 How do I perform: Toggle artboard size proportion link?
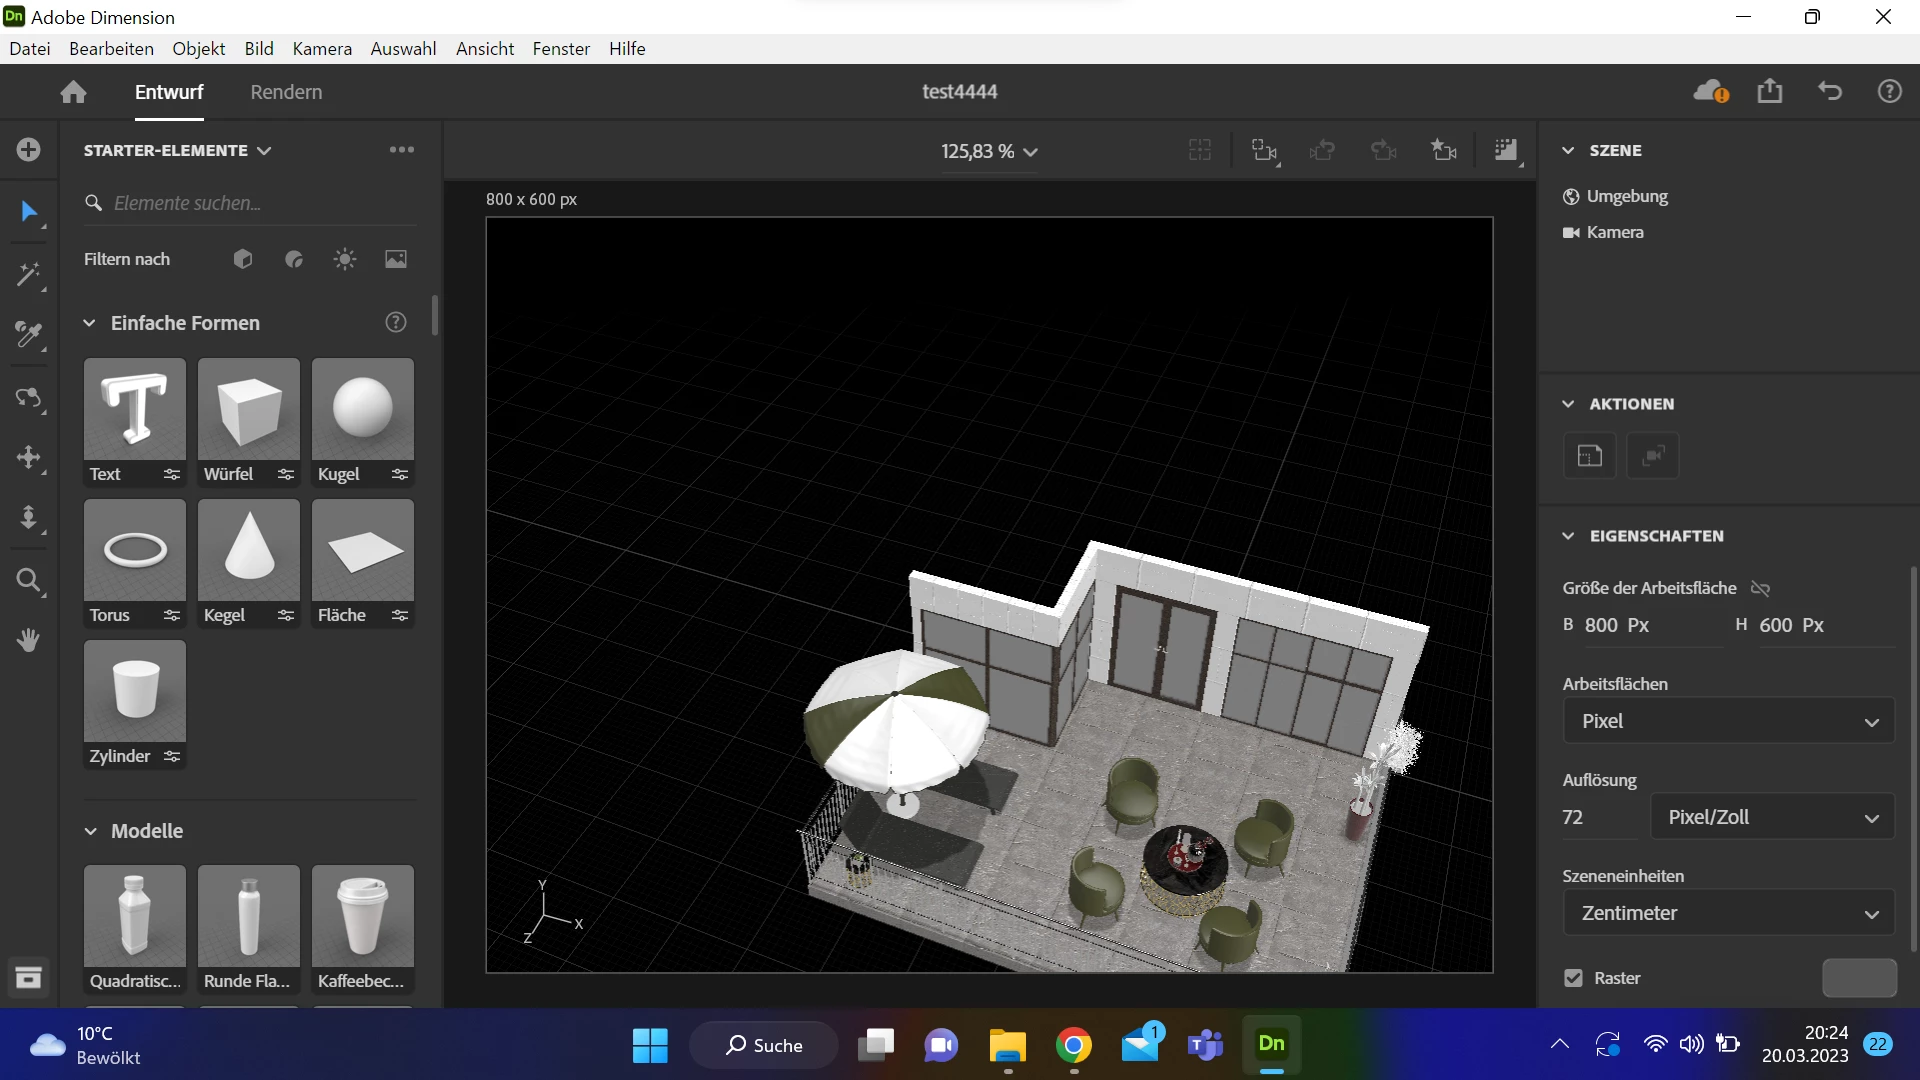(x=1761, y=589)
